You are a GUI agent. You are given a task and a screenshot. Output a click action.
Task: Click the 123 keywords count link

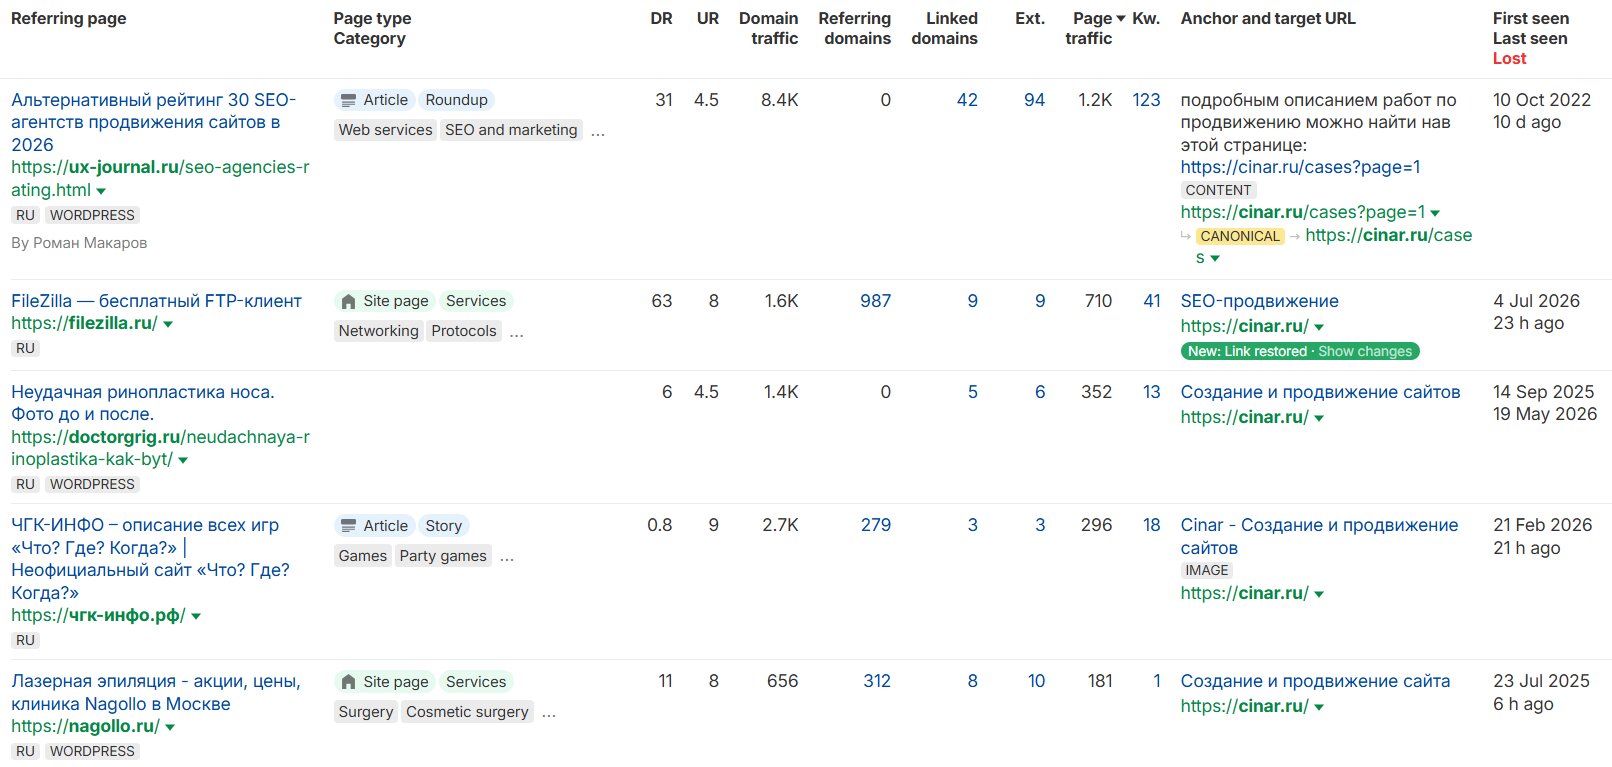point(1146,100)
